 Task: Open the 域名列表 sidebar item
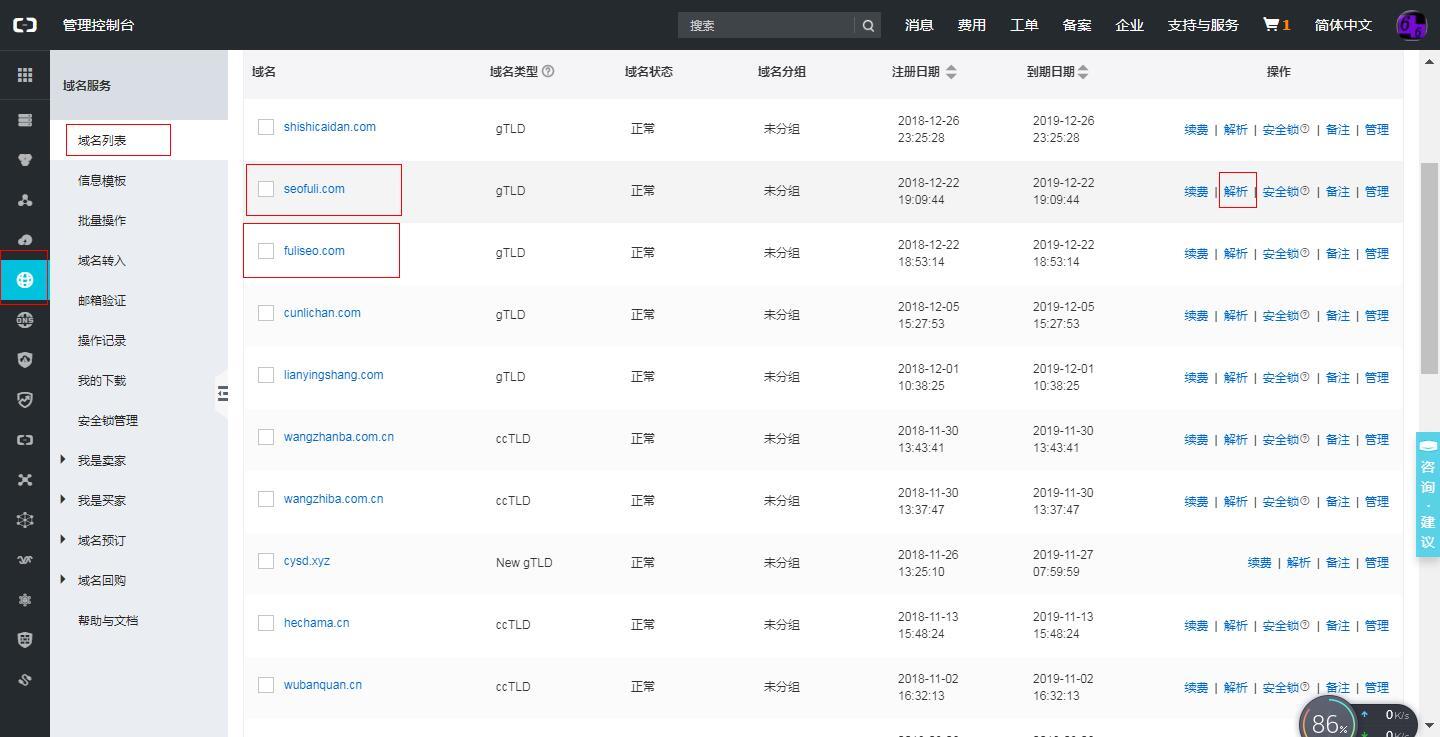click(x=102, y=140)
